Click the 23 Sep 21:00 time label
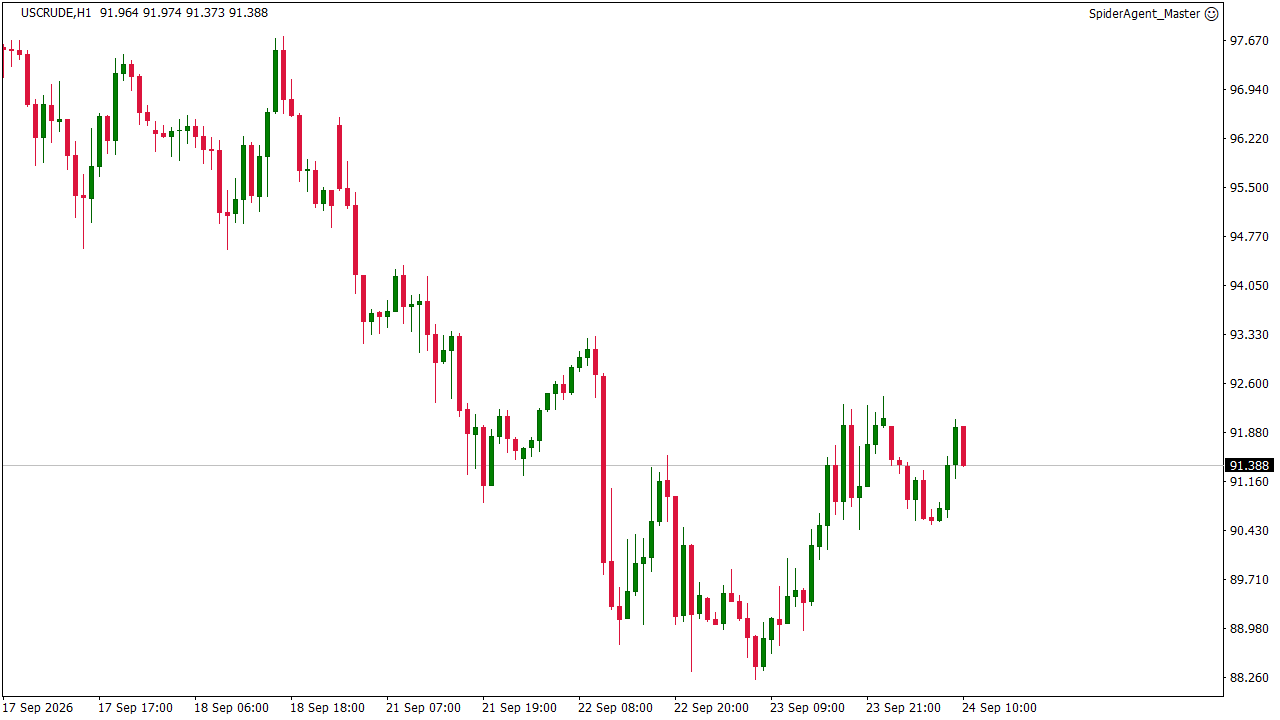The image size is (1280, 720). [x=903, y=708]
